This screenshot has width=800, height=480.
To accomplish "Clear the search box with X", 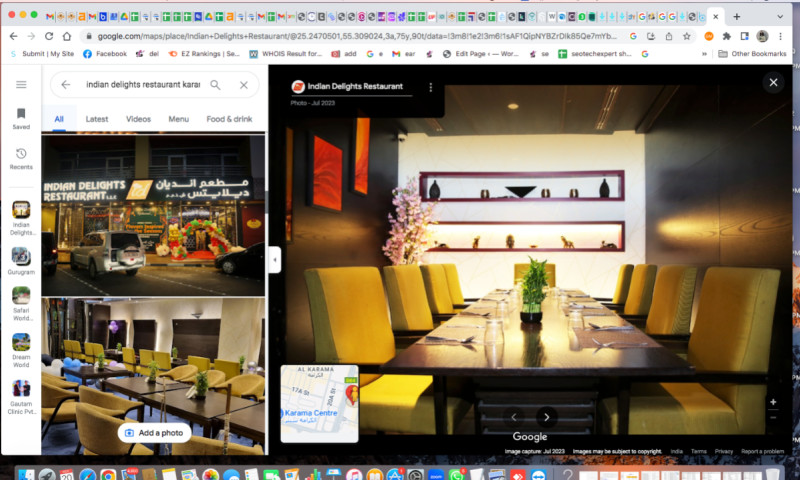I will click(243, 85).
